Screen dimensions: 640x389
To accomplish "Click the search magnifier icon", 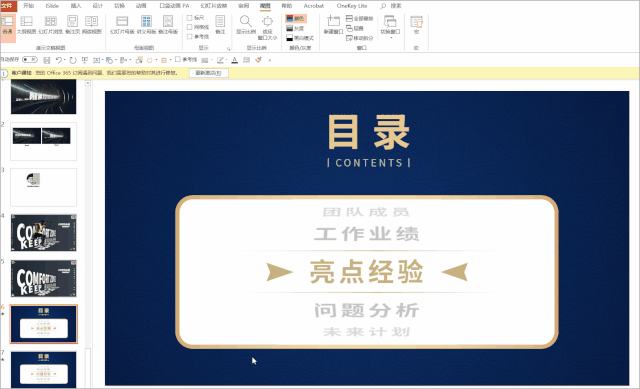I will tap(383, 6).
